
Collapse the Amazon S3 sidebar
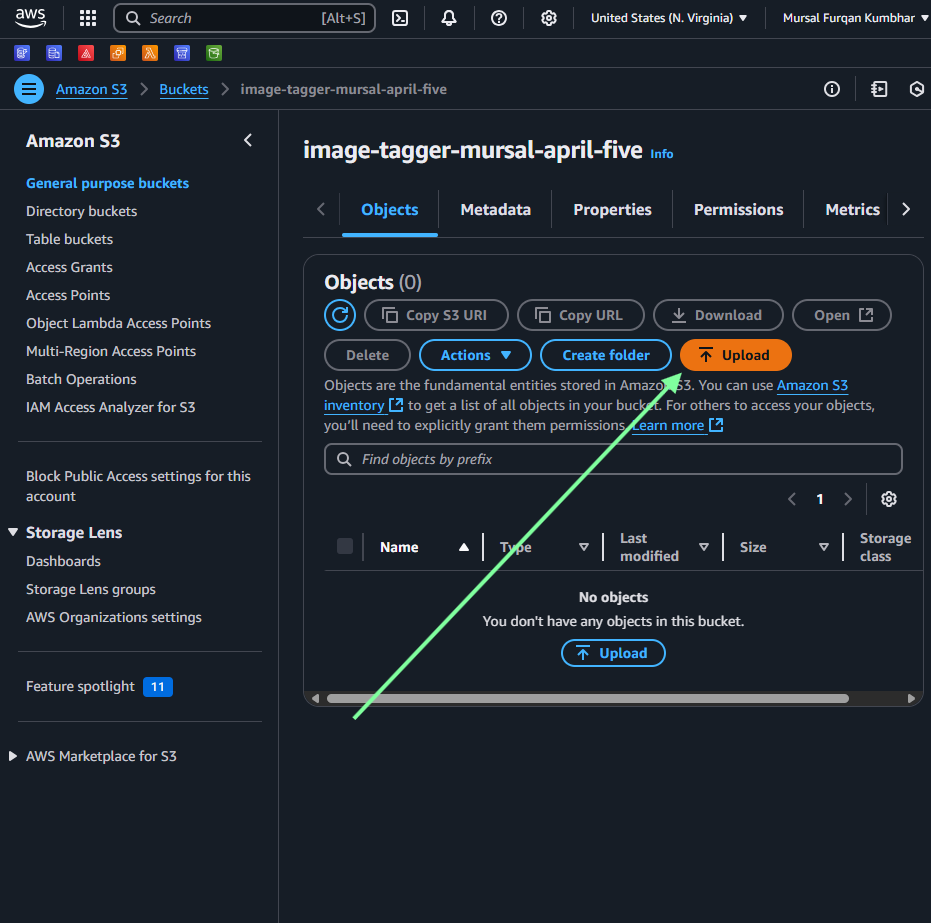click(248, 141)
